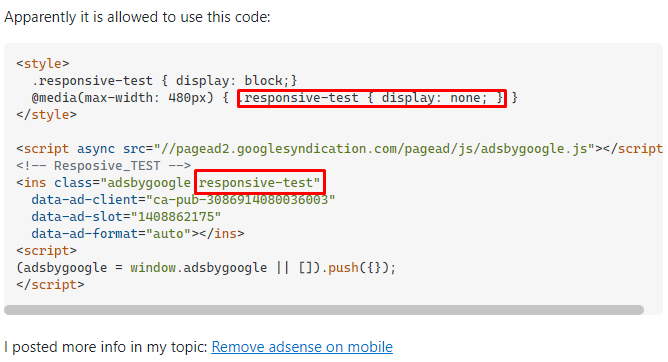Click '.responsive-test { display: none; }' inside the media query
The width and height of the screenshot is (668, 362).
(371, 98)
